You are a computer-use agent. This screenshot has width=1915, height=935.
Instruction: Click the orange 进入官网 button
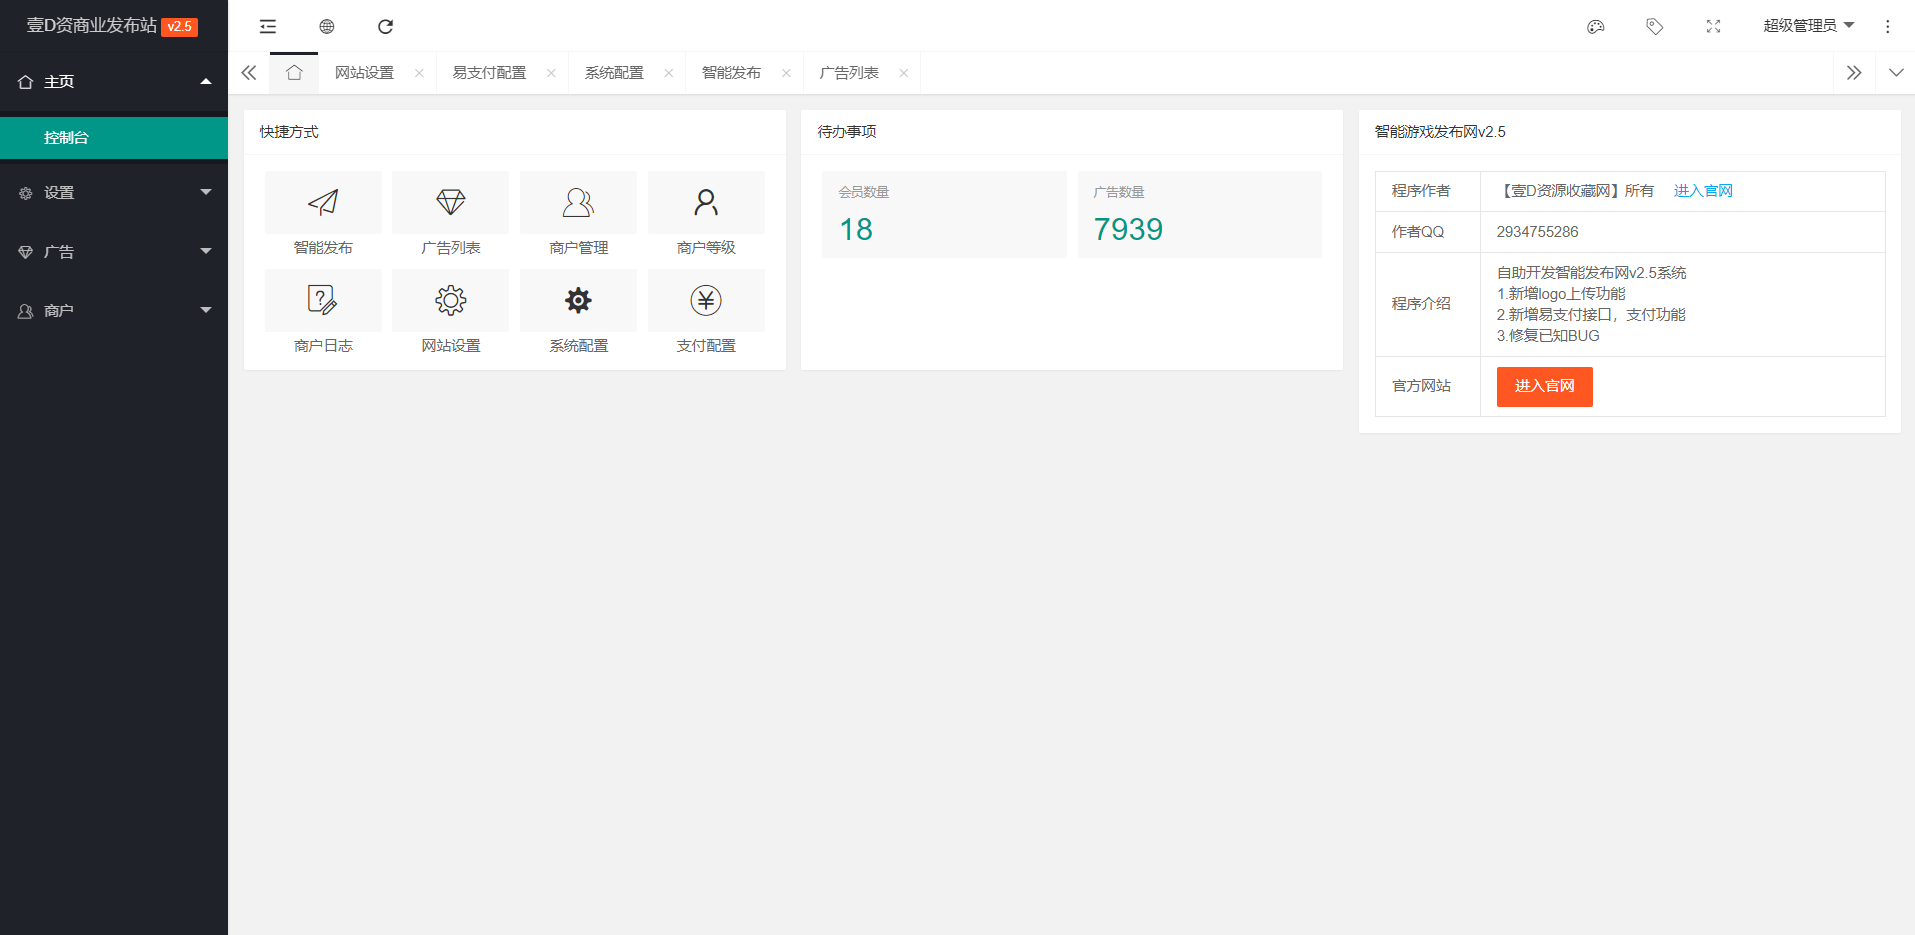1544,387
